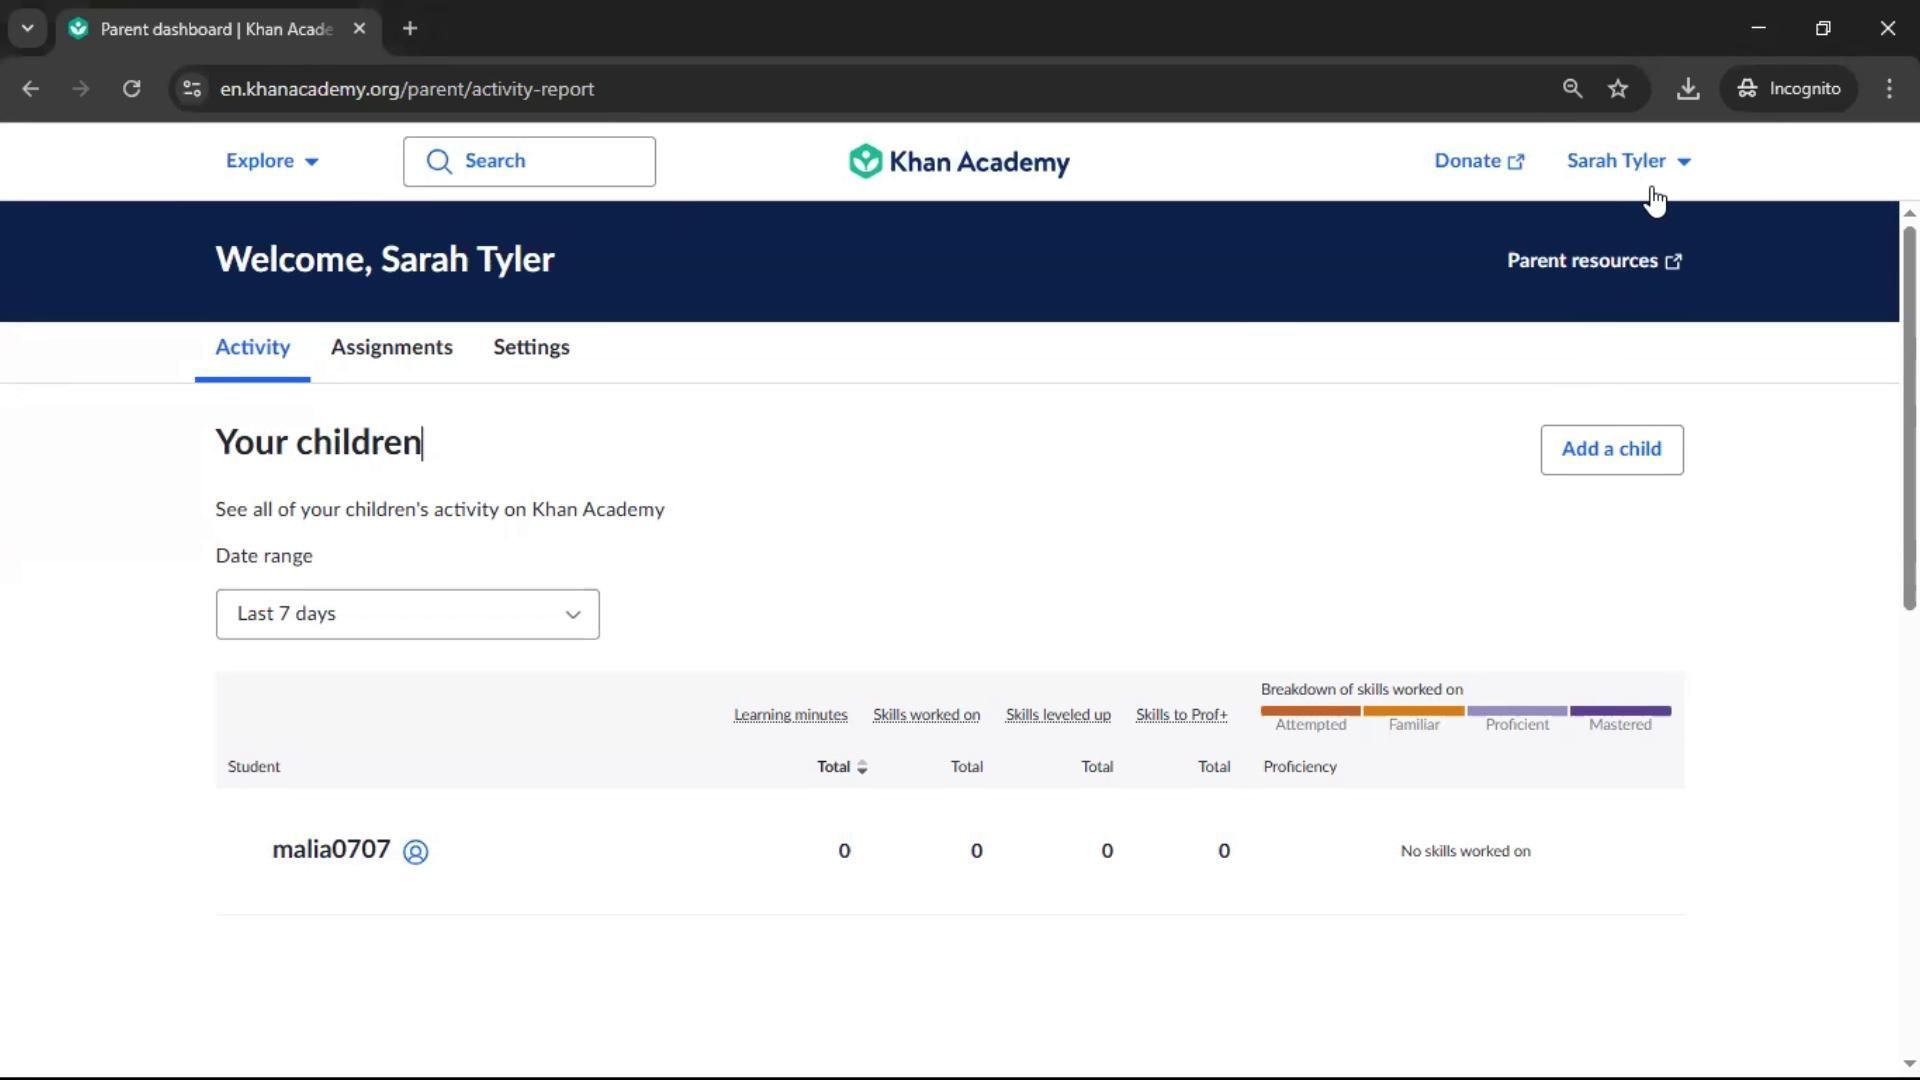
Task: Click malia0707's profile icon
Action: [415, 851]
